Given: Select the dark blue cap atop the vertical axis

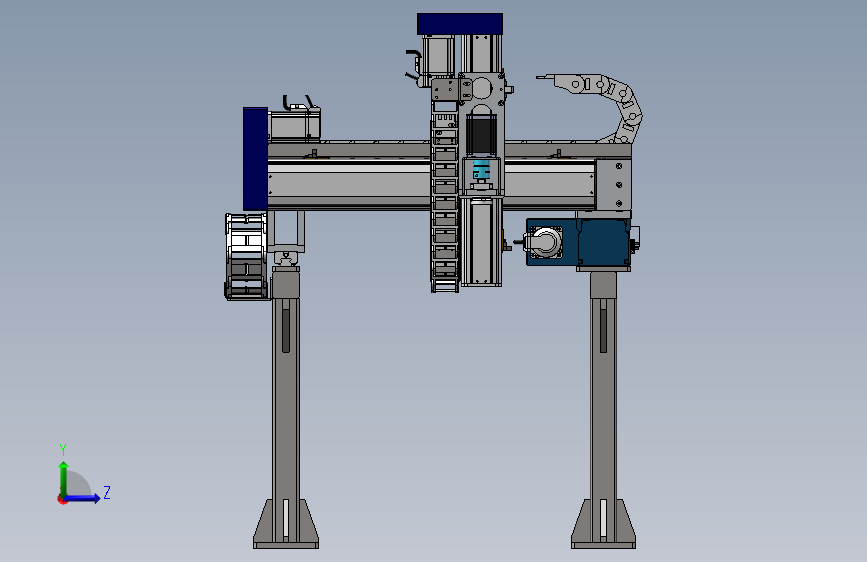Looking at the screenshot, I should click(x=459, y=24).
